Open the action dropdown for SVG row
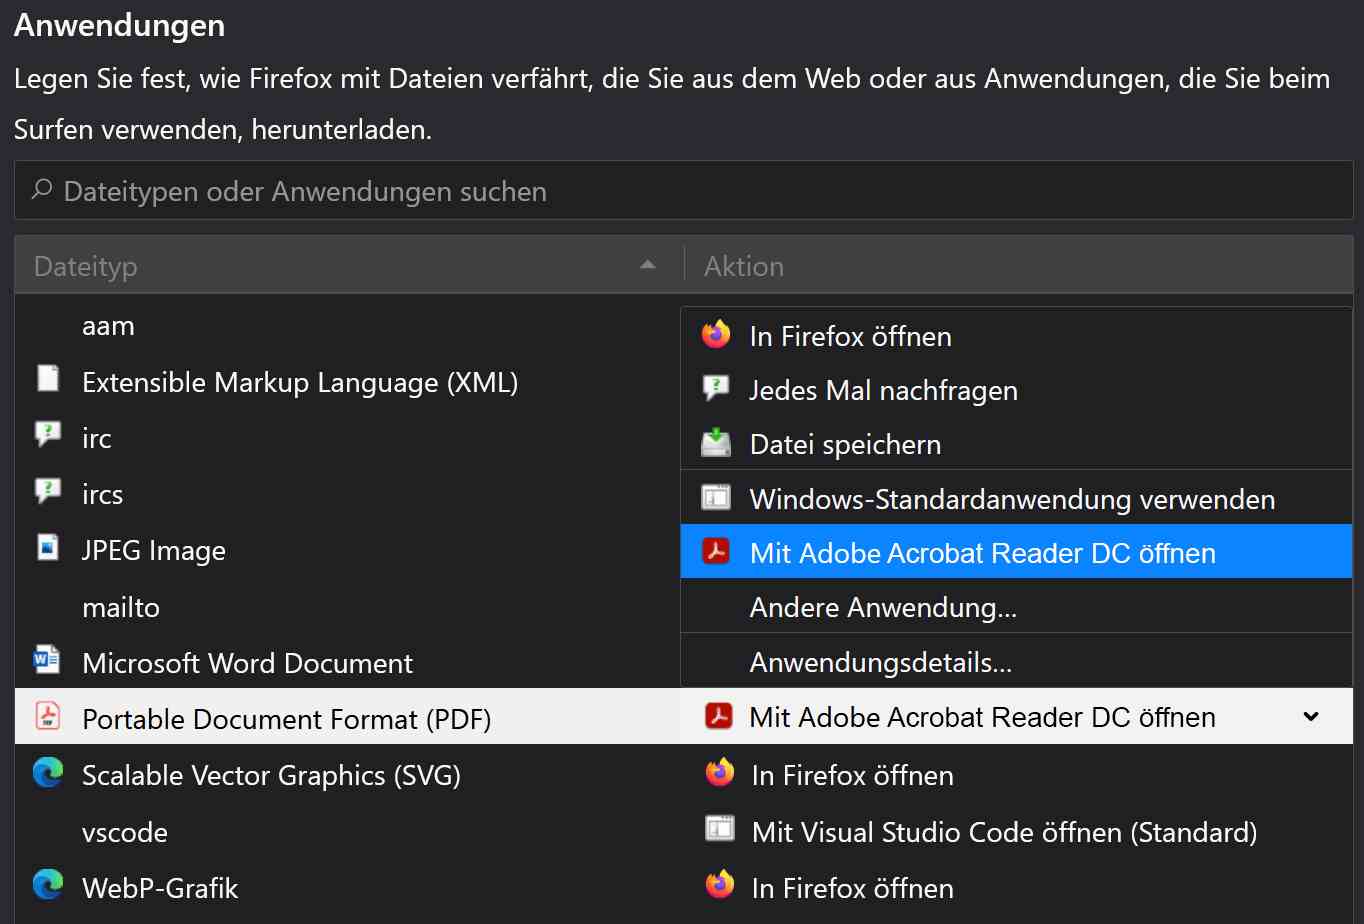This screenshot has height=924, width=1364. [x=1015, y=775]
